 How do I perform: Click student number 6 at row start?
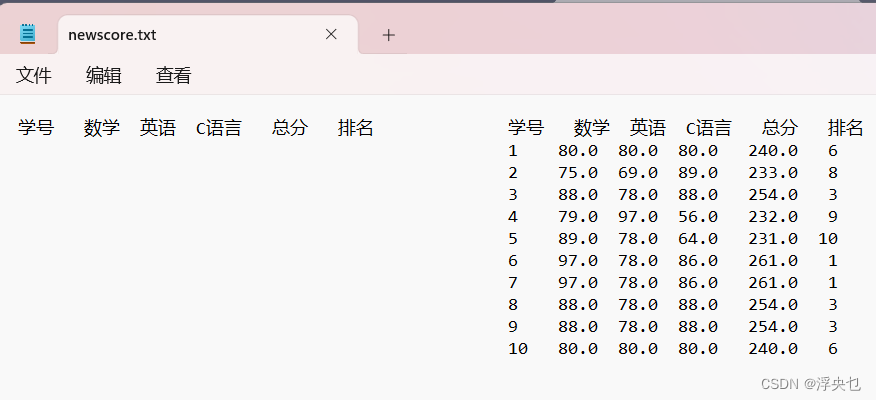point(513,260)
